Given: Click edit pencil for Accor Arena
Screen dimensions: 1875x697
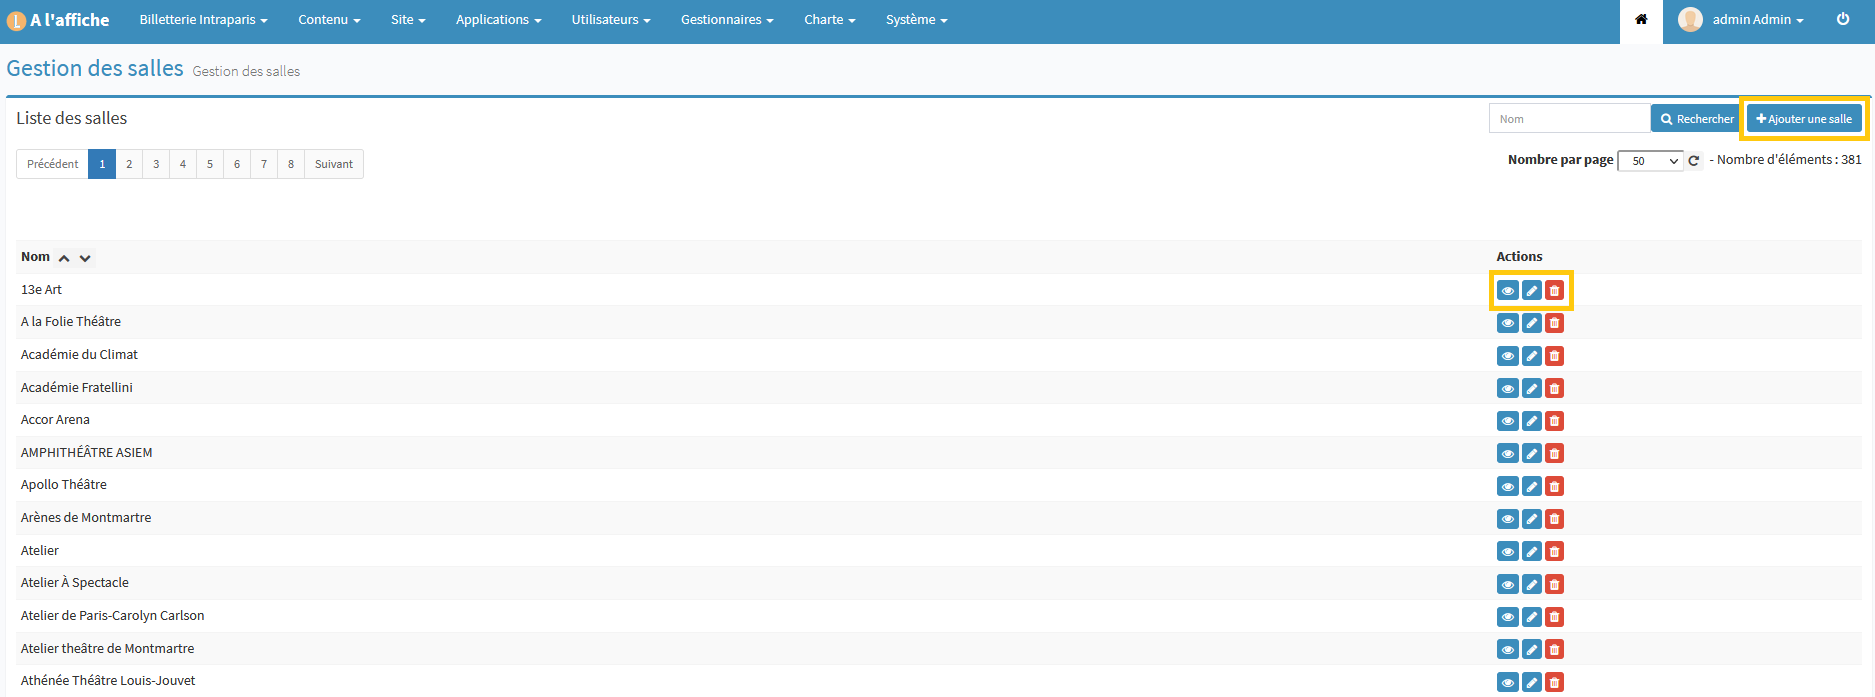Looking at the screenshot, I should (x=1531, y=421).
